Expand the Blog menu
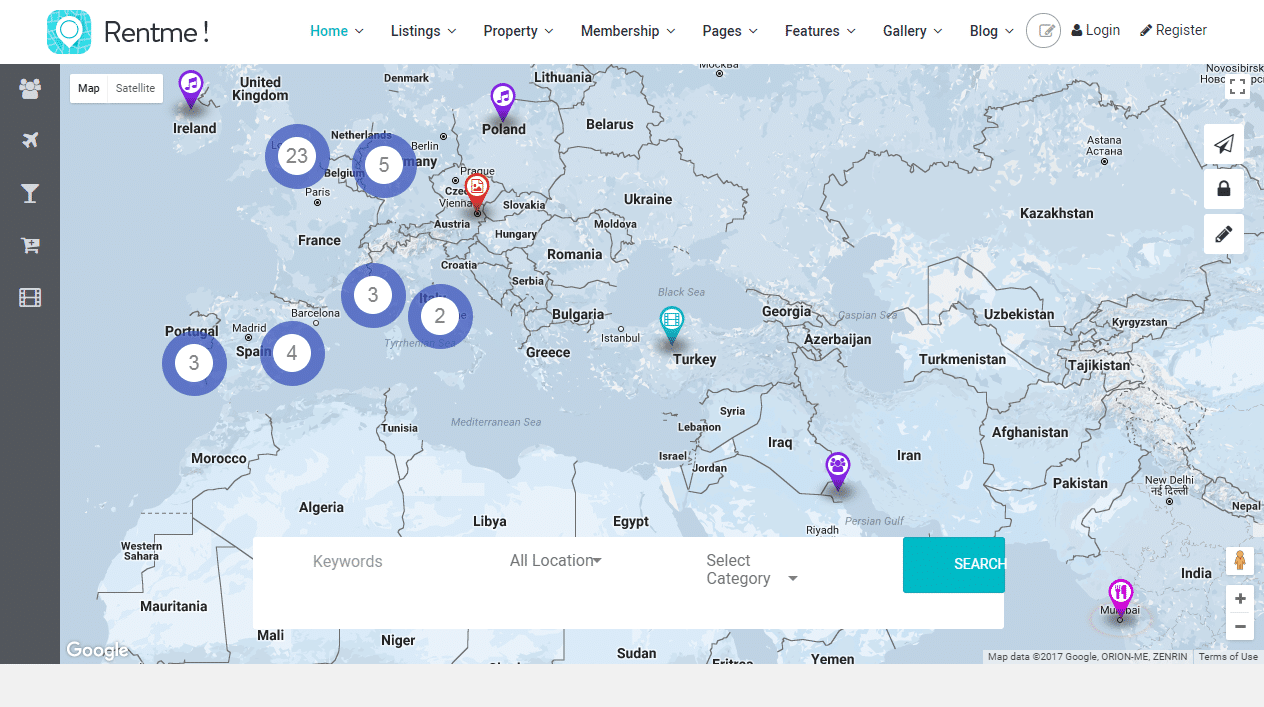The height and width of the screenshot is (707, 1264). click(992, 31)
